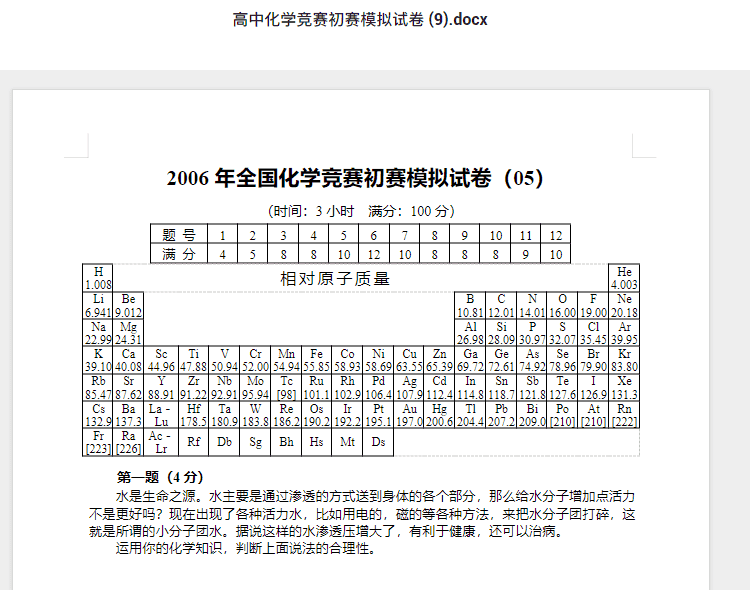Click the 题号 header cell
The width and height of the screenshot is (750, 590).
tap(179, 235)
